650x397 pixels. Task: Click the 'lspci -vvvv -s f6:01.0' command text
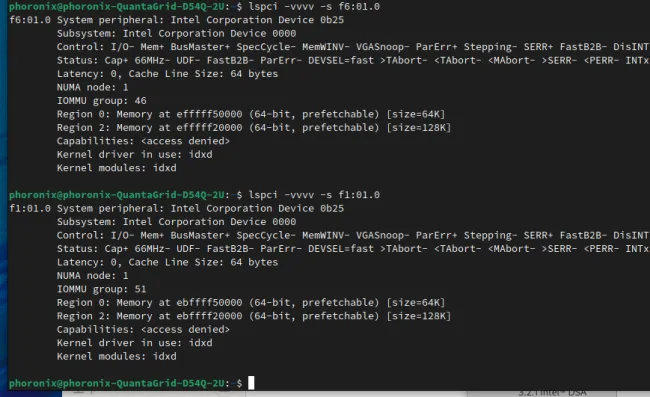314,6
